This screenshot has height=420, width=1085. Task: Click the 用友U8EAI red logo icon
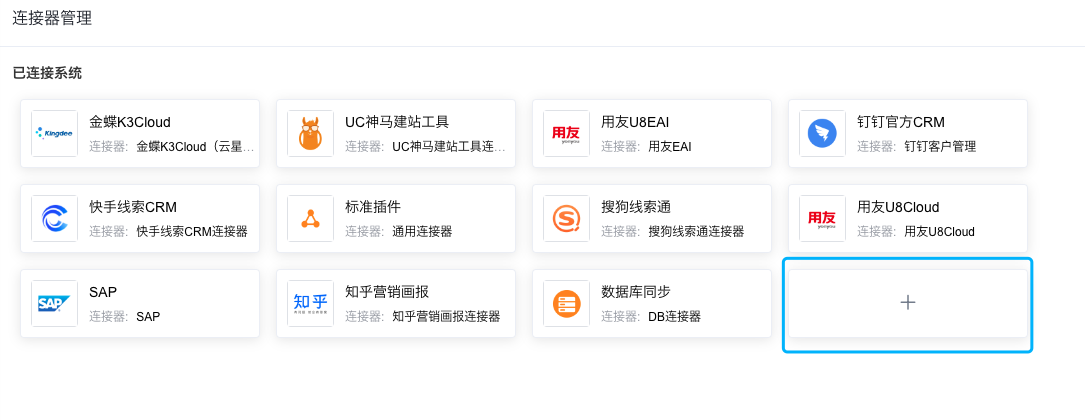click(567, 134)
